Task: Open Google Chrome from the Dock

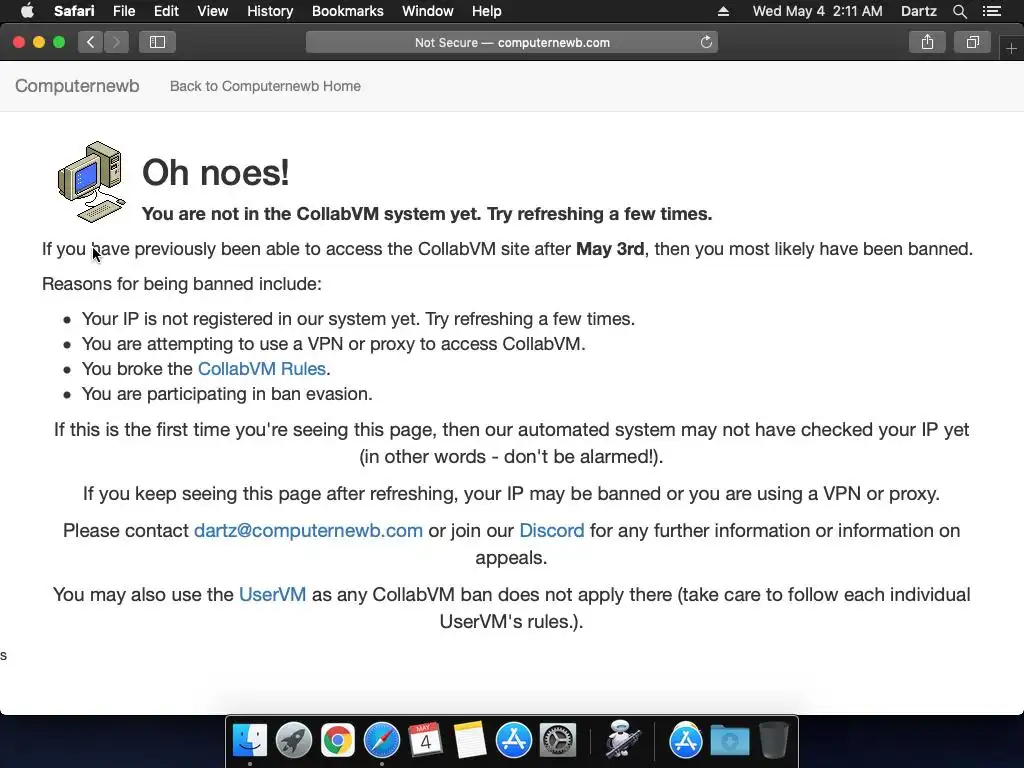Action: point(338,741)
